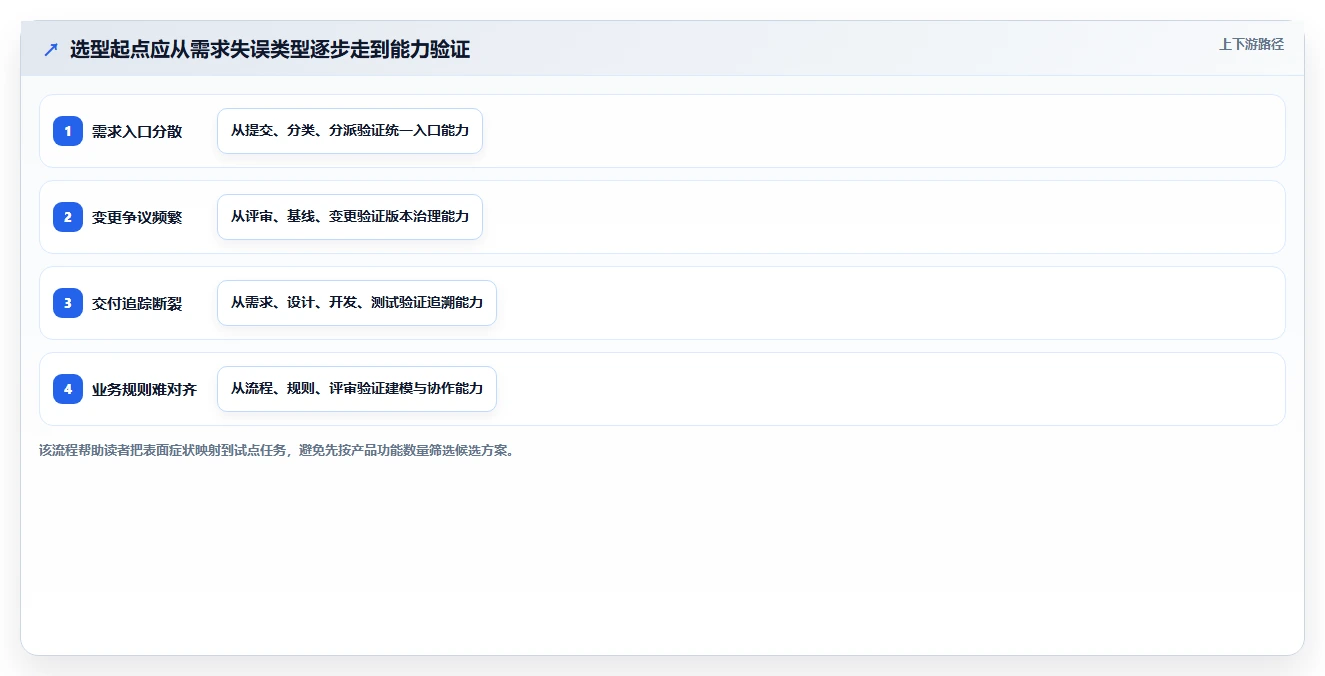Click the step 4 number badge
This screenshot has height=676, width=1325.
pos(68,389)
